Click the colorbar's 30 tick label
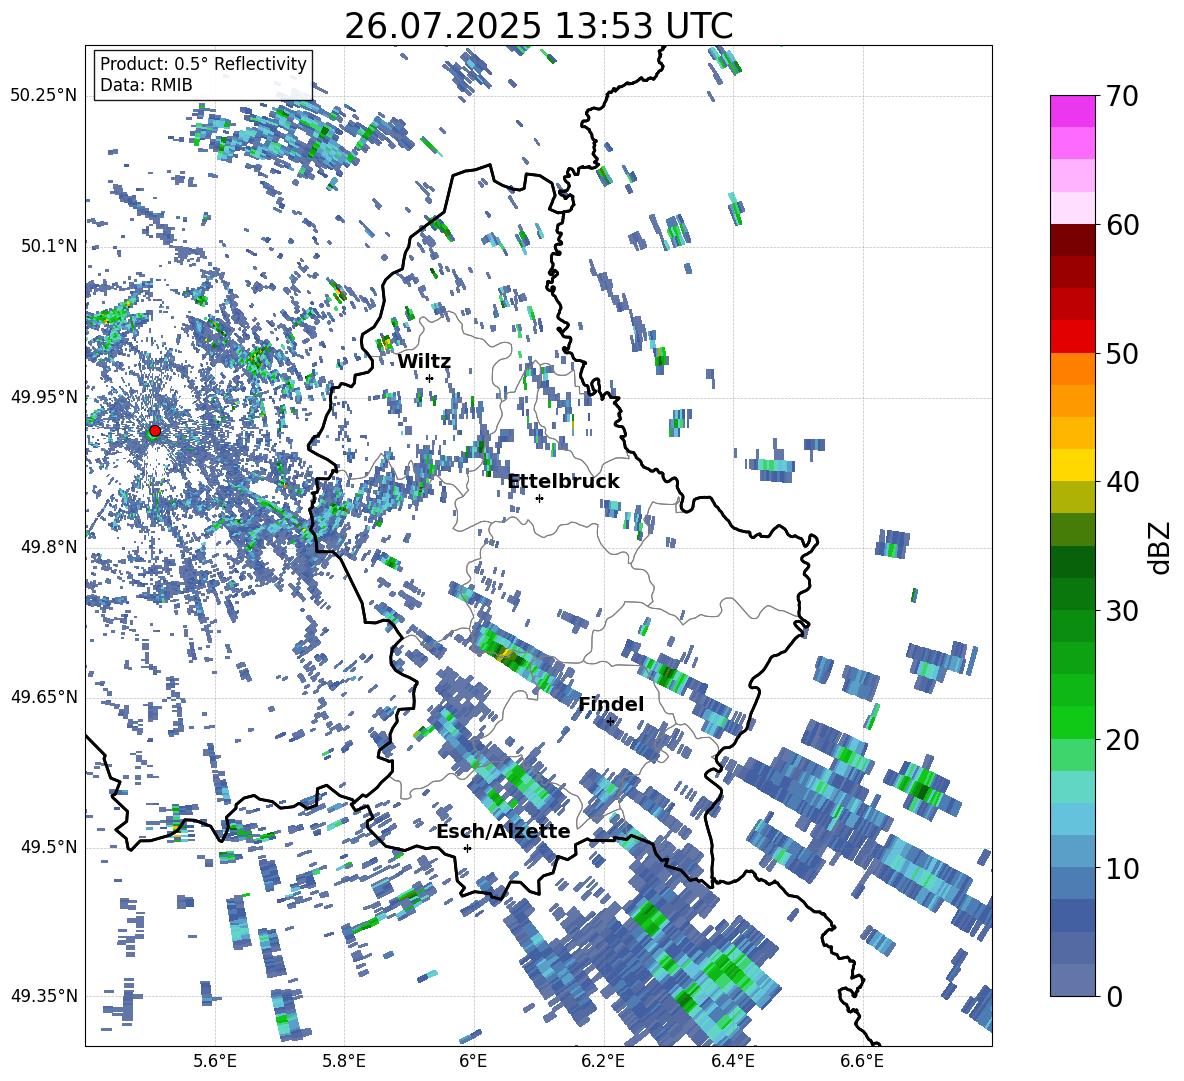Screen dimensions: 1184x1081 tap(1121, 611)
